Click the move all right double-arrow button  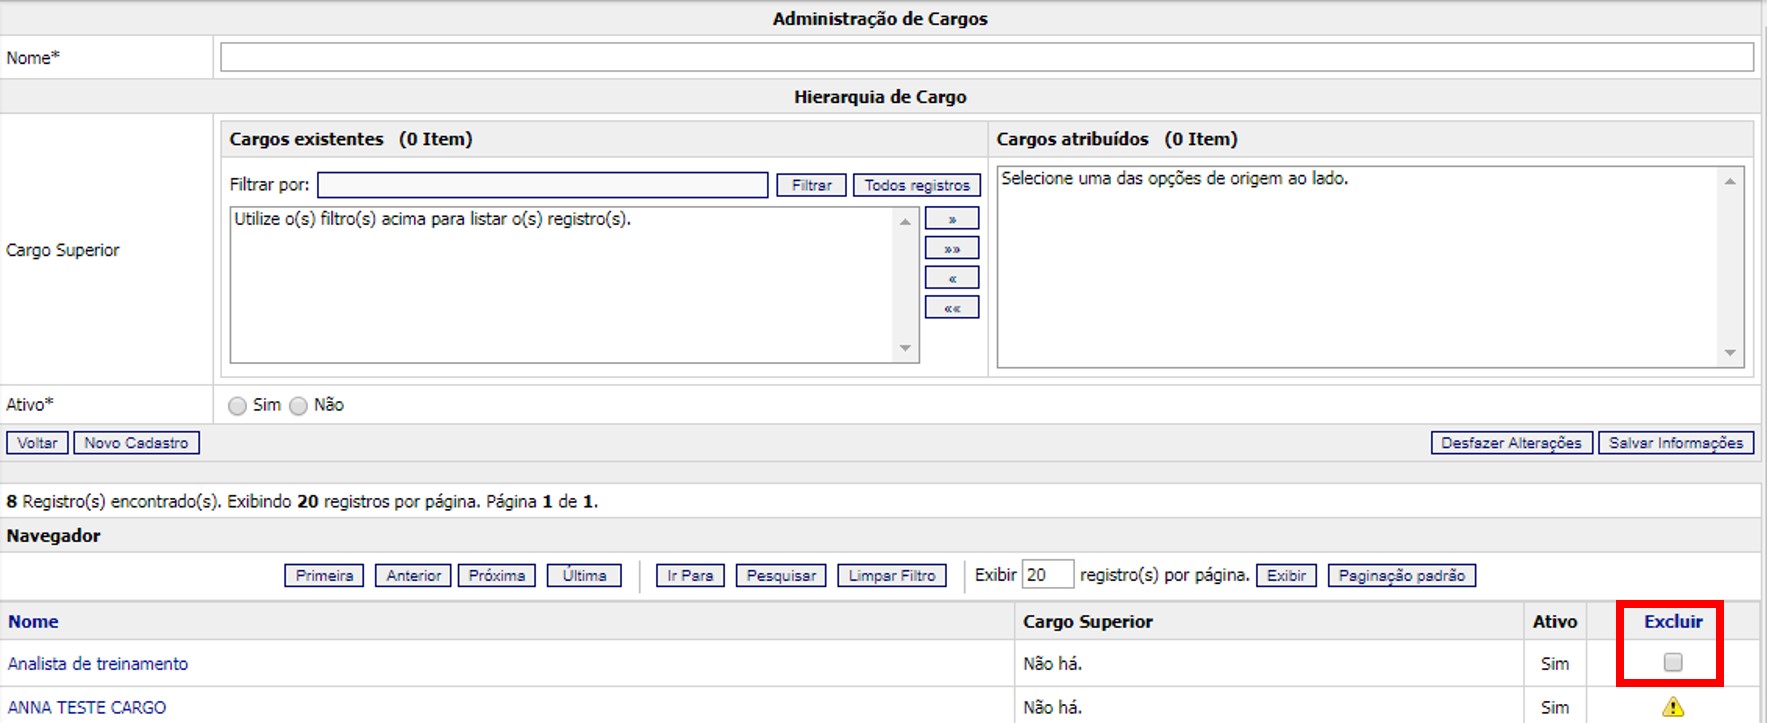(x=951, y=249)
